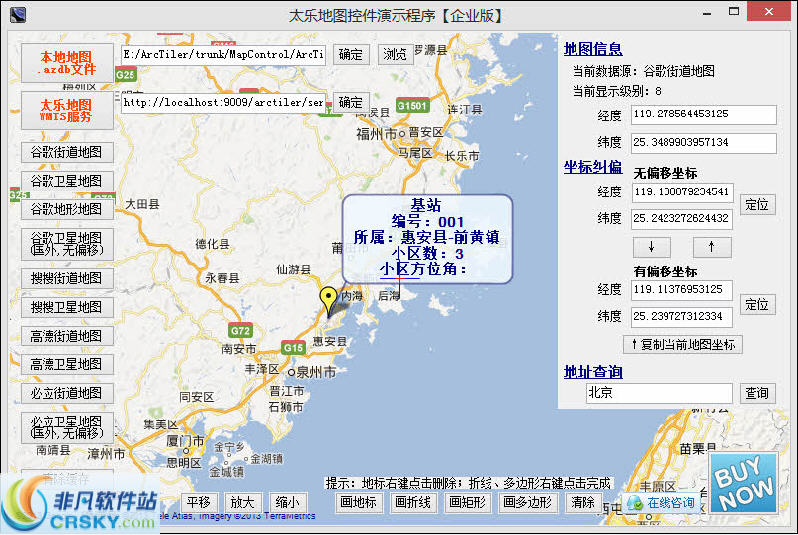Minimize the 太乐地图控件演示程序 window
This screenshot has height=535, width=798.
tap(707, 13)
